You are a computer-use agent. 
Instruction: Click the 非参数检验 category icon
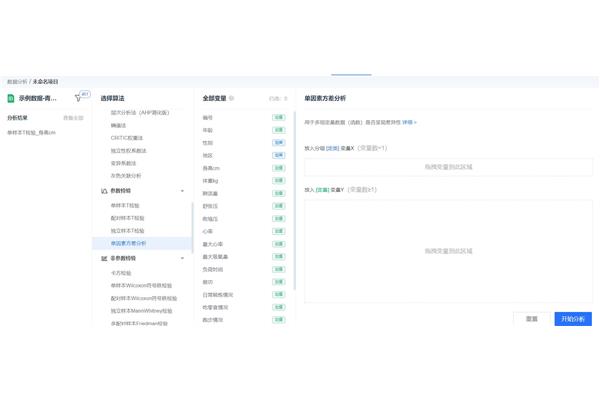point(104,259)
